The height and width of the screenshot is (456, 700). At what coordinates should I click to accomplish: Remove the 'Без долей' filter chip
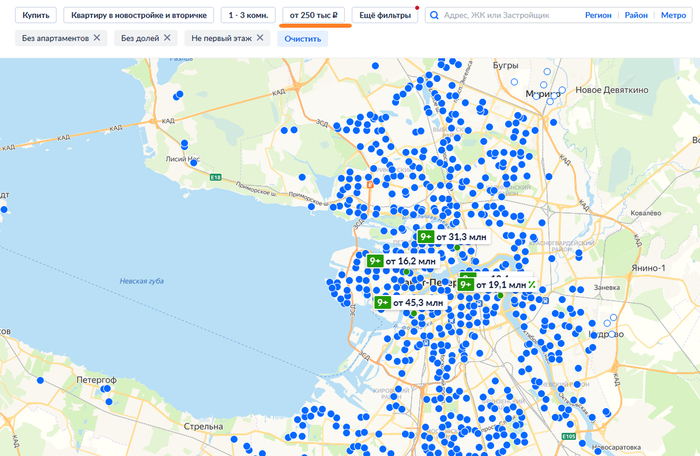coord(166,37)
